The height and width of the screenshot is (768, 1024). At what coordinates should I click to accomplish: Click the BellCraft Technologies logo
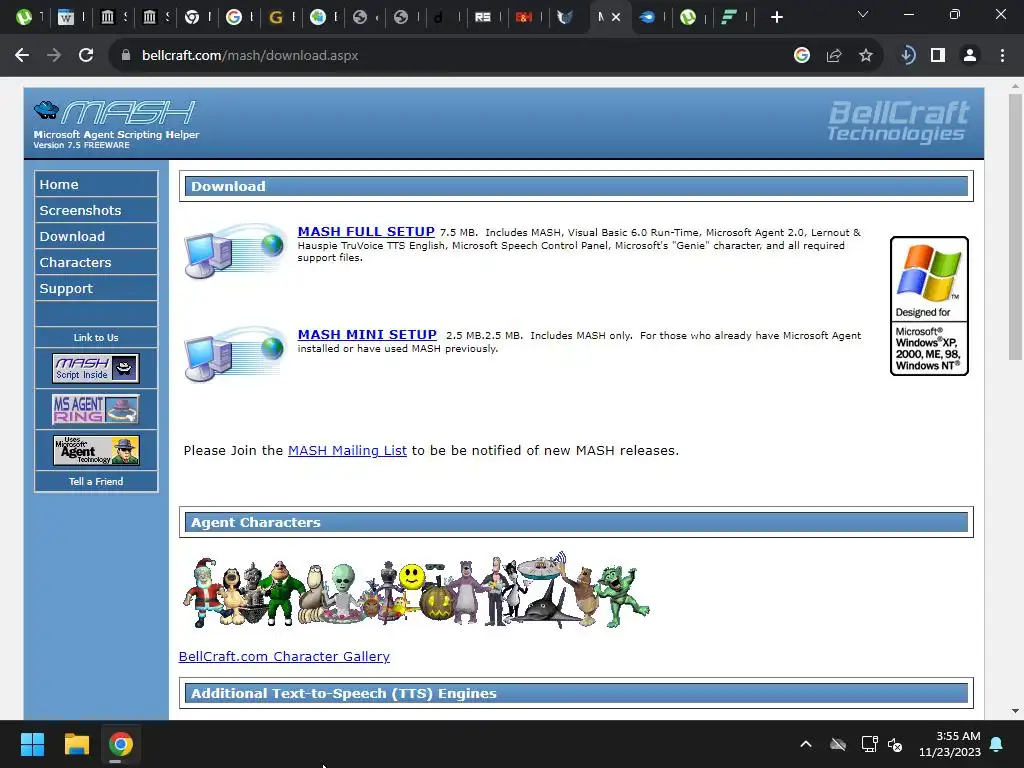899,121
